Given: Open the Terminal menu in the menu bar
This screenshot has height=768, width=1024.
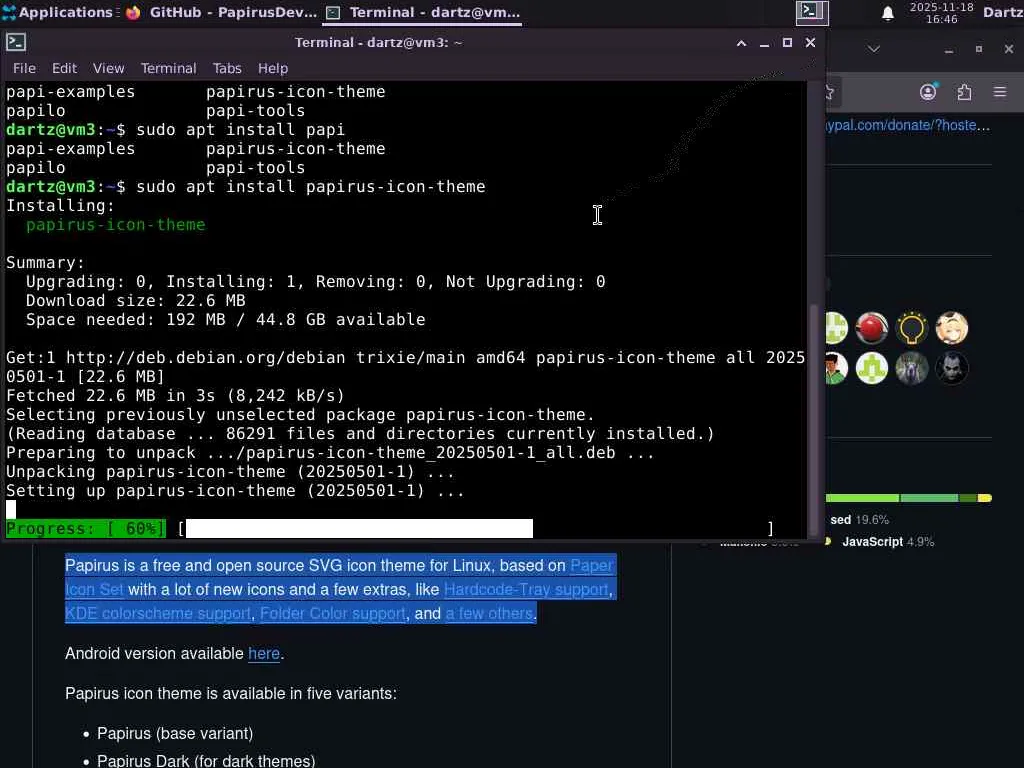Looking at the screenshot, I should tap(168, 69).
